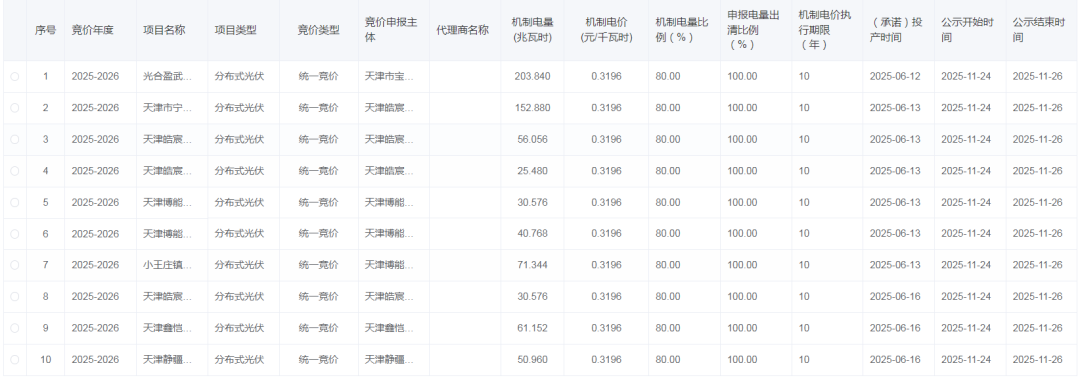Click the 152.880 value in row 2
Viewport: 1080px width, 382px height.
[533, 108]
